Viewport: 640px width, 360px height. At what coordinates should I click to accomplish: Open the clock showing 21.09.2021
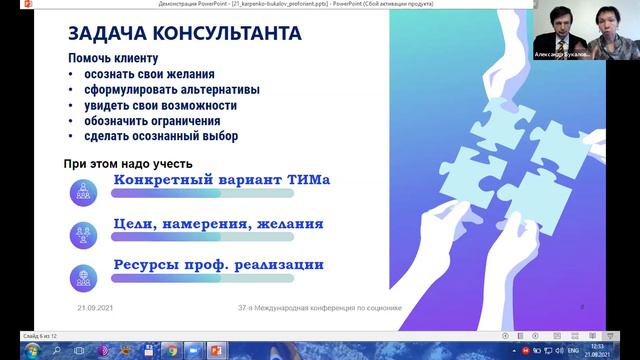(597, 351)
